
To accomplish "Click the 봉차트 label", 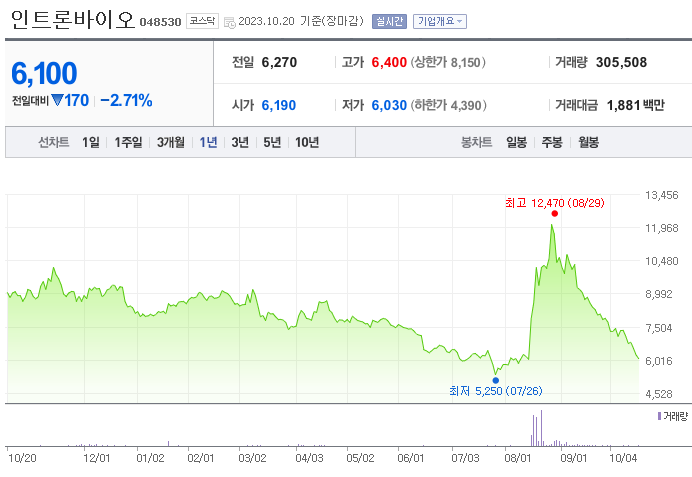I will (x=476, y=142).
